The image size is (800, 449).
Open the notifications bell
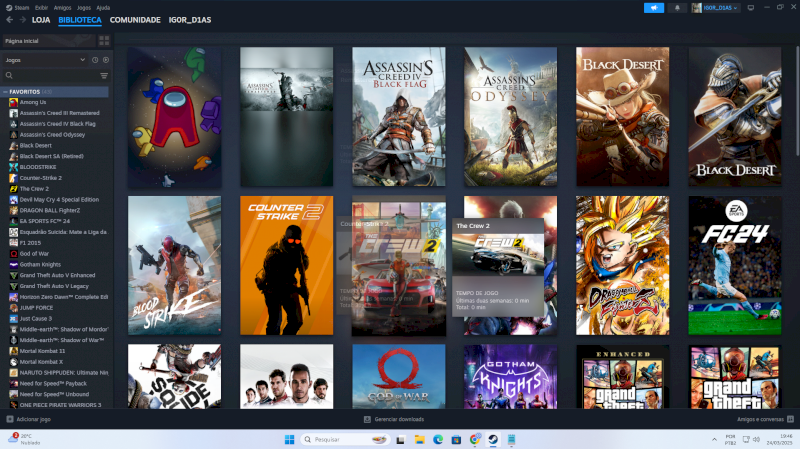click(677, 7)
